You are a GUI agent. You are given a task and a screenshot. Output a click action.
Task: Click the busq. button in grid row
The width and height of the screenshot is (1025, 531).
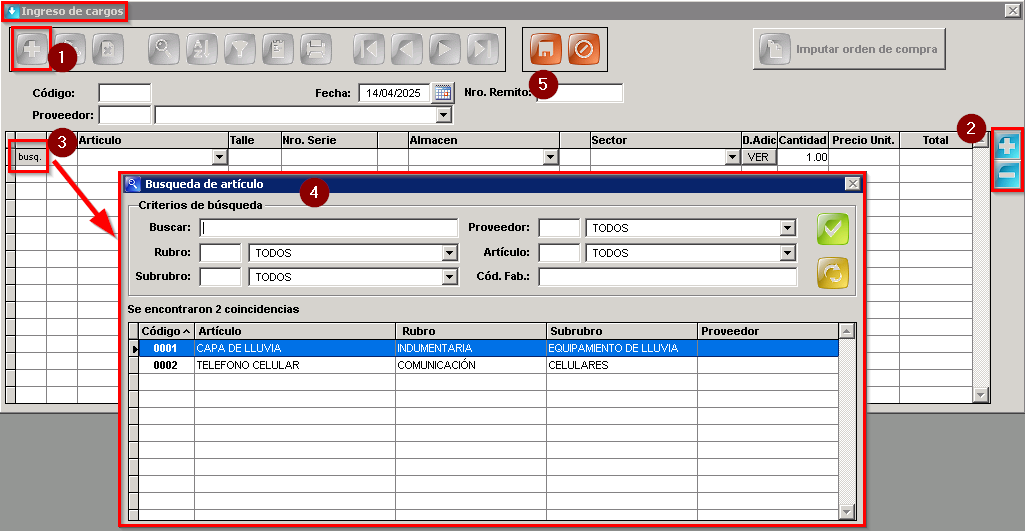coord(30,157)
